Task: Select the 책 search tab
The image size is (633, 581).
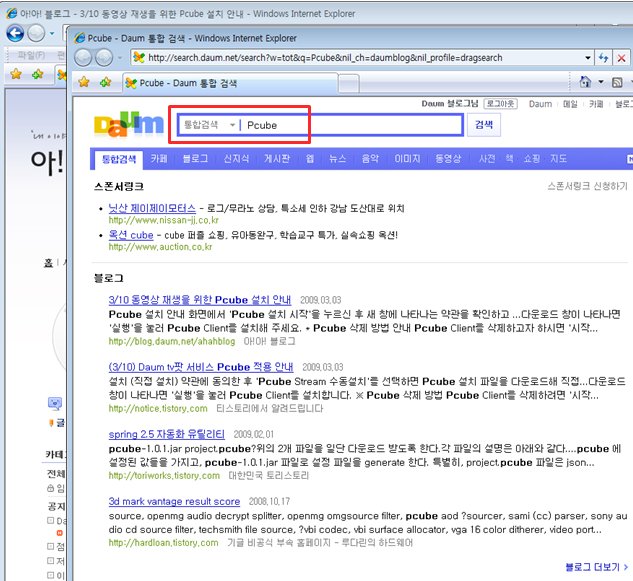Action: [x=509, y=159]
